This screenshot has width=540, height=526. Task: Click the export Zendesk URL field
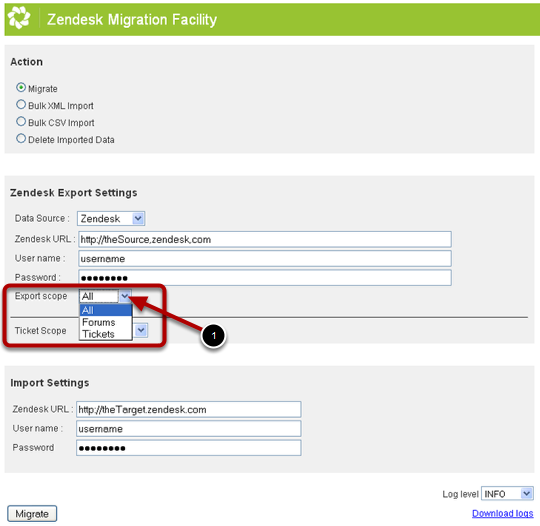[x=265, y=239]
